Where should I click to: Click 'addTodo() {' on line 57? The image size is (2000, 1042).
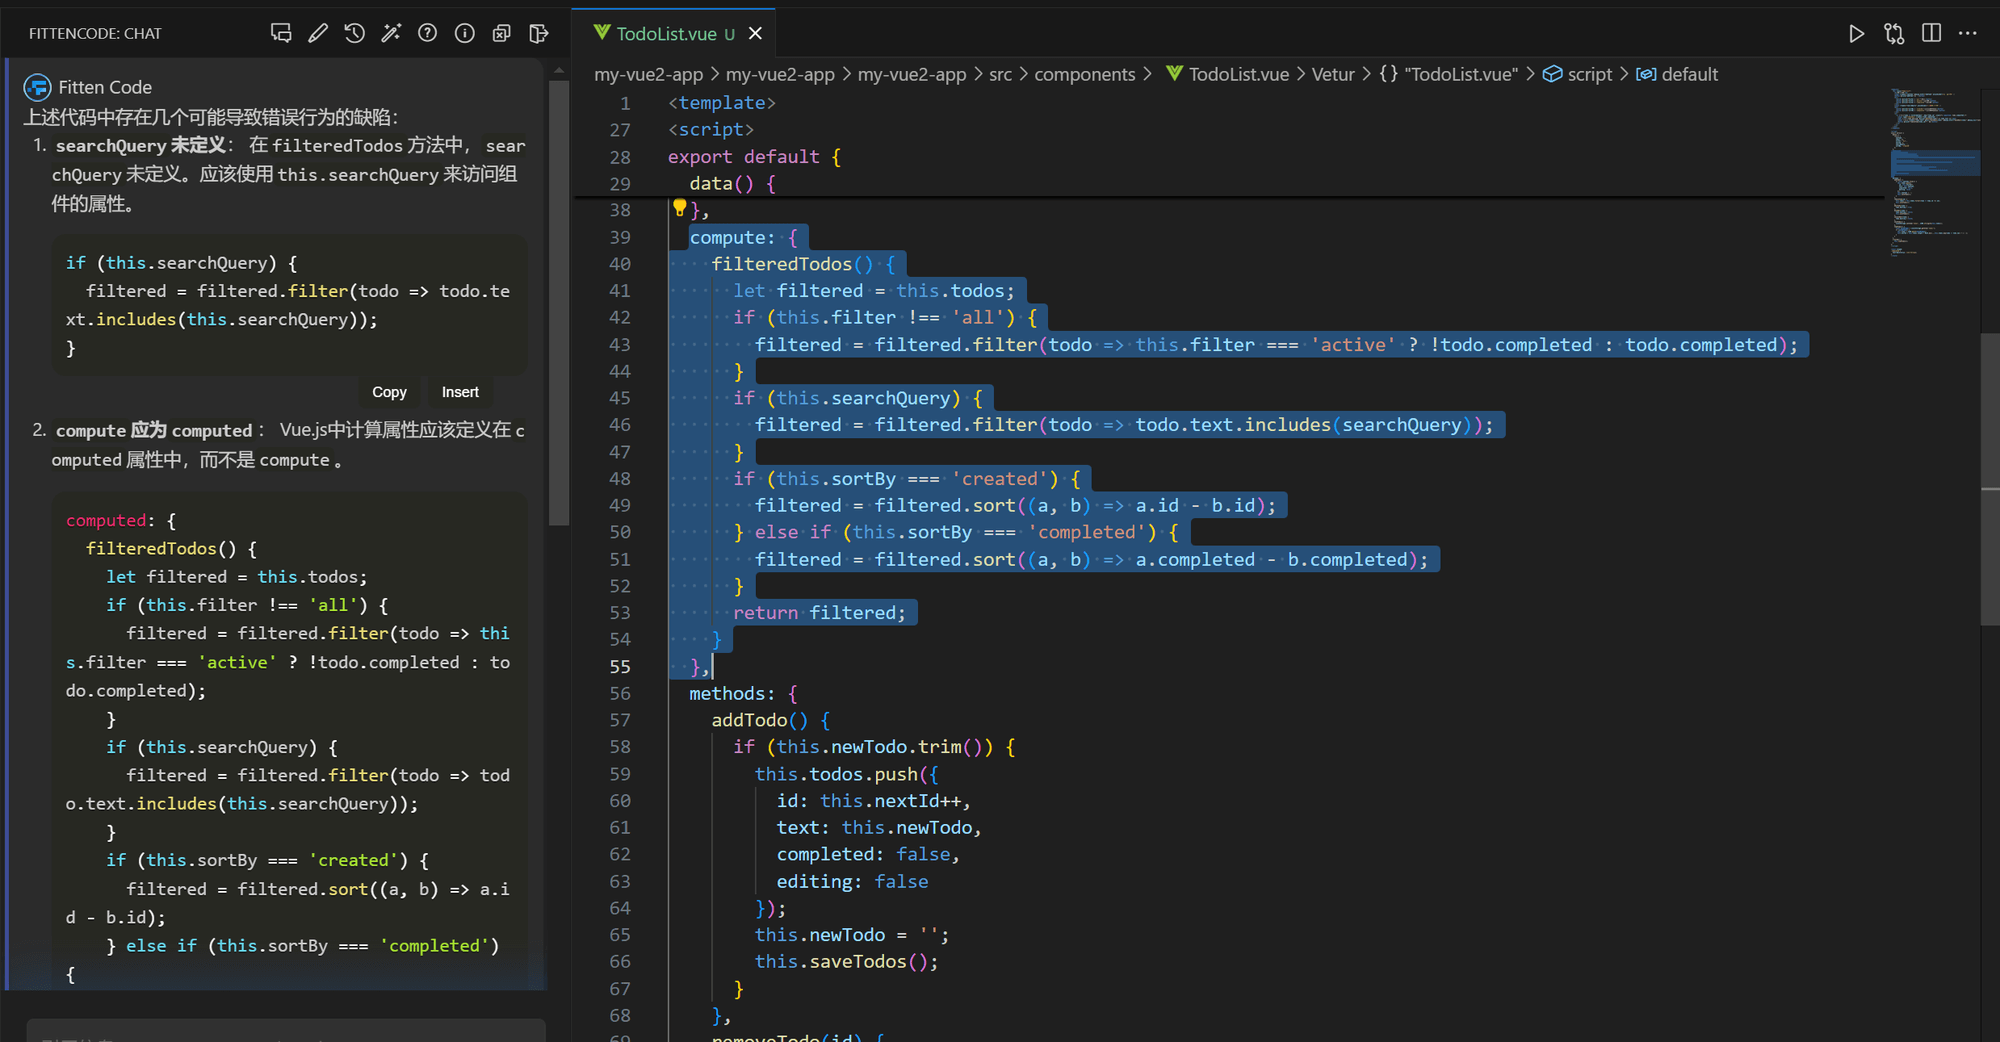pyautogui.click(x=770, y=720)
